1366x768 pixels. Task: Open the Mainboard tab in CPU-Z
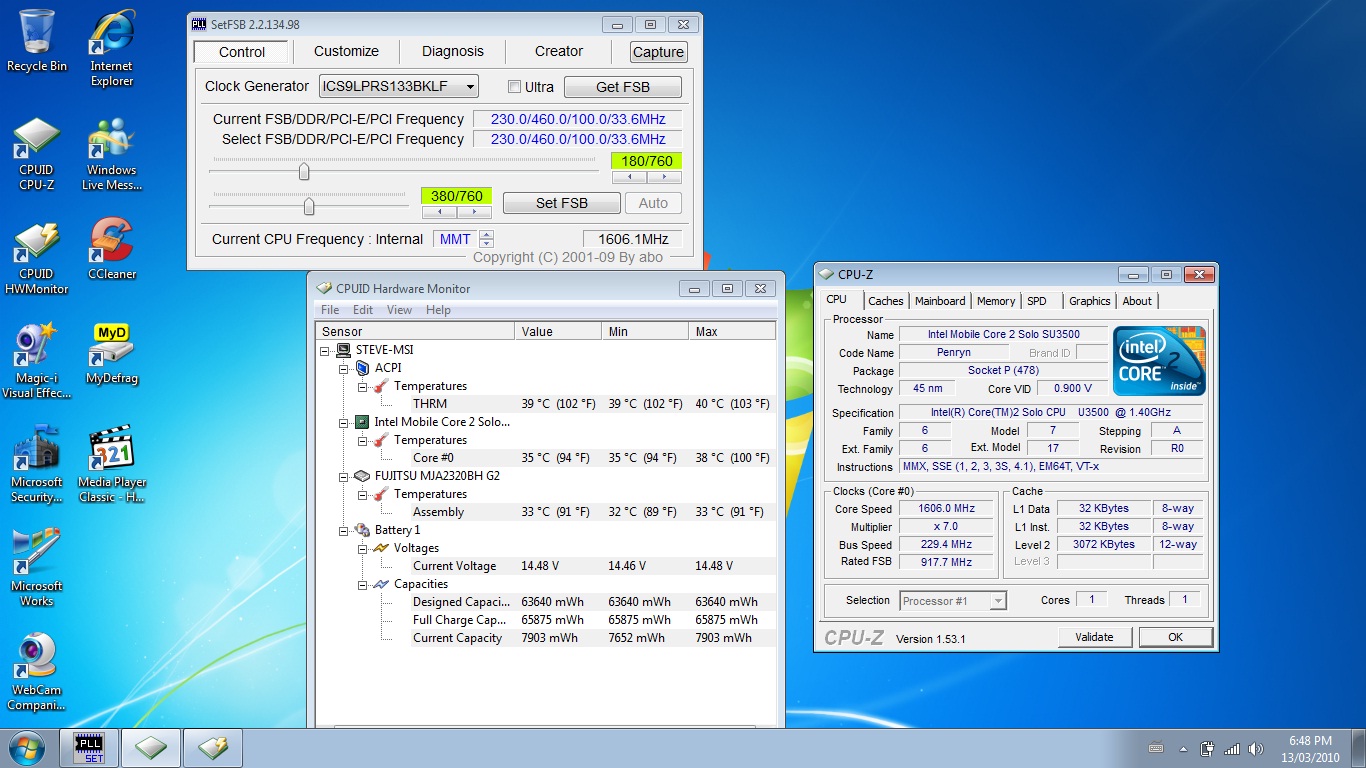pos(940,301)
